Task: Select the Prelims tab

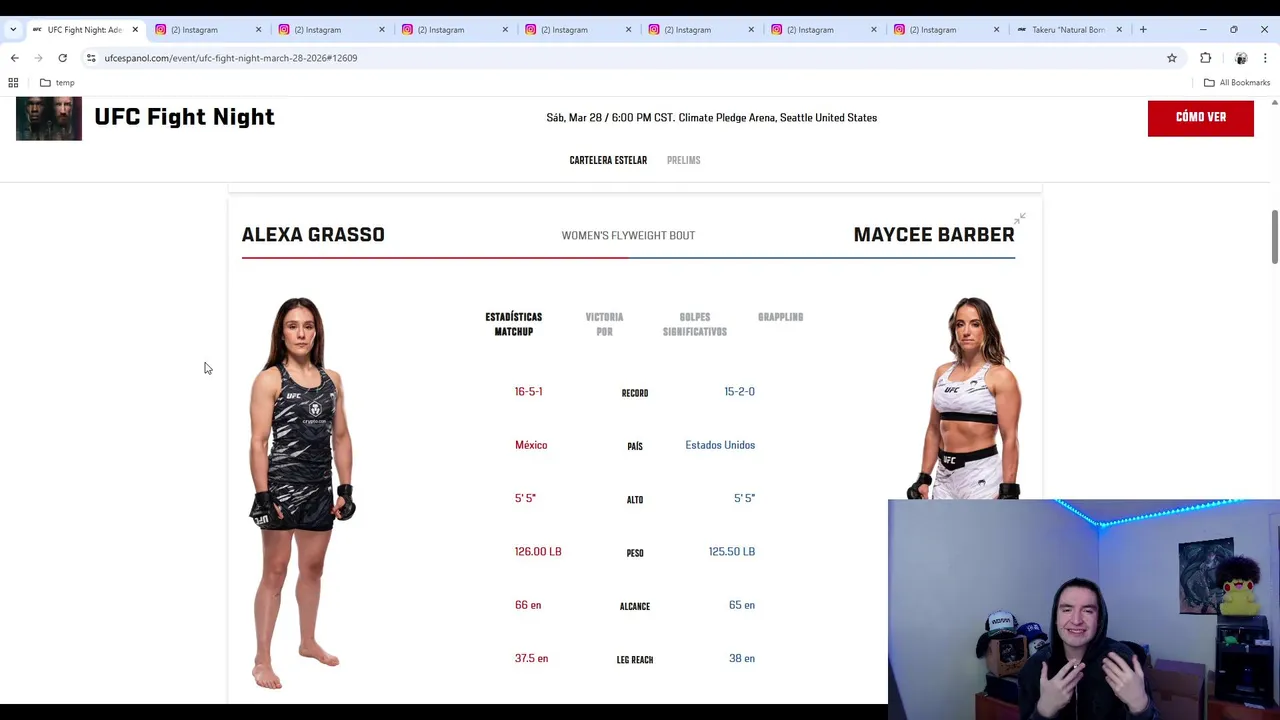Action: [x=684, y=160]
